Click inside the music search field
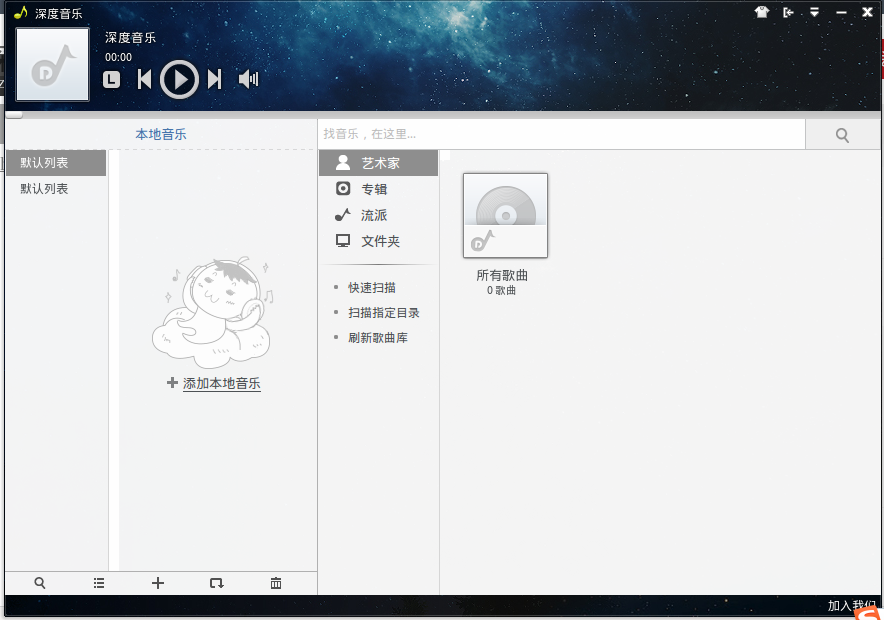The width and height of the screenshot is (884, 620). pos(562,134)
